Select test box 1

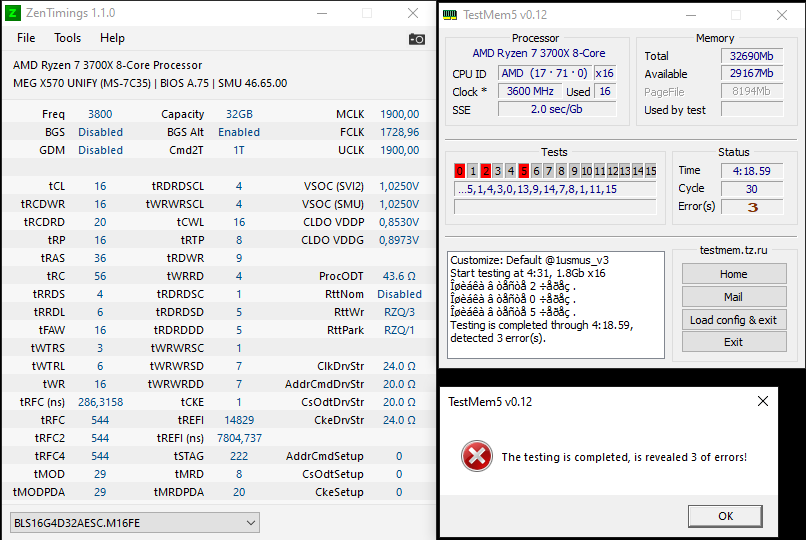(473, 171)
